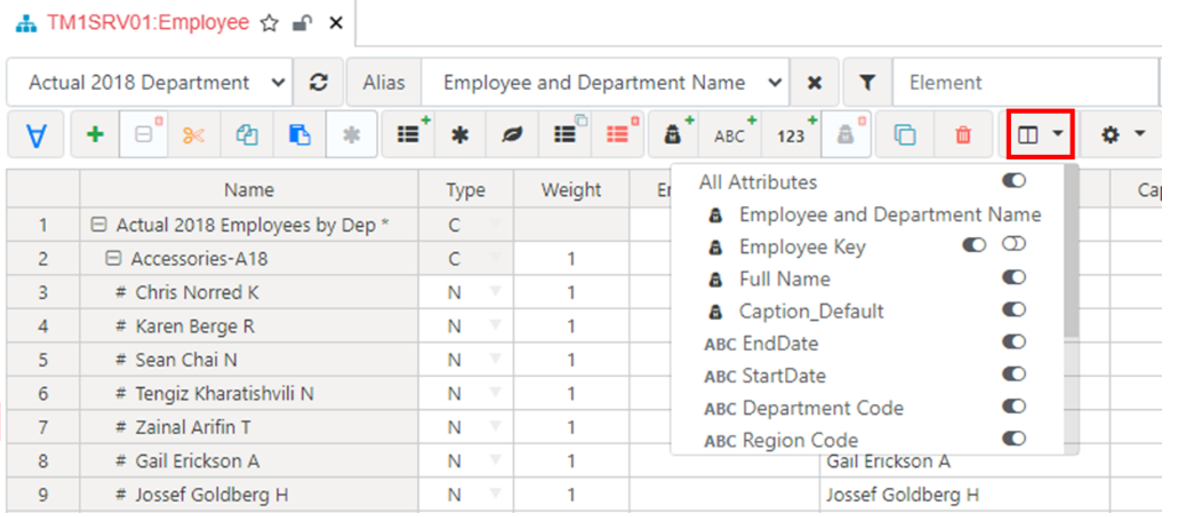Open the column visibility dropdown button
Image resolution: width=1183 pixels, height=517 pixels.
pos(1040,134)
